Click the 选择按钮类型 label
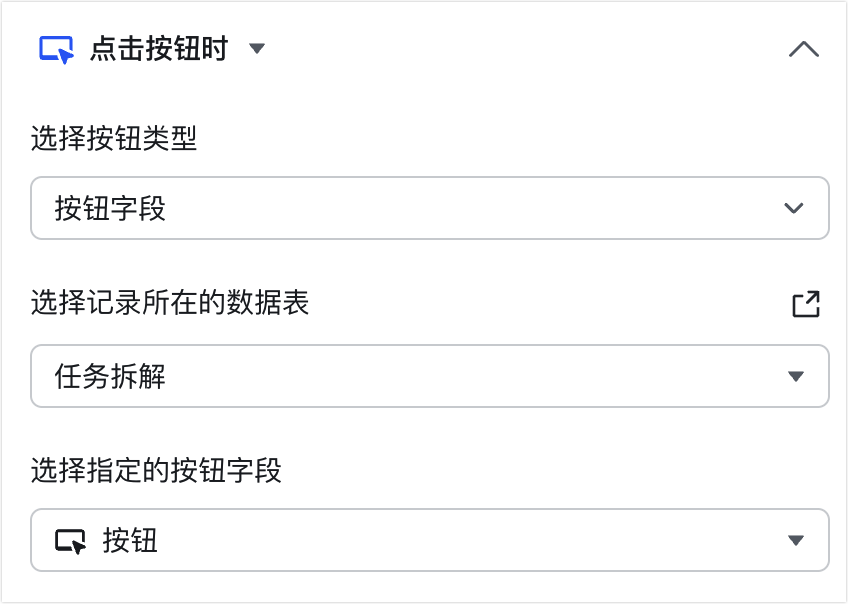This screenshot has width=848, height=604. 114,138
